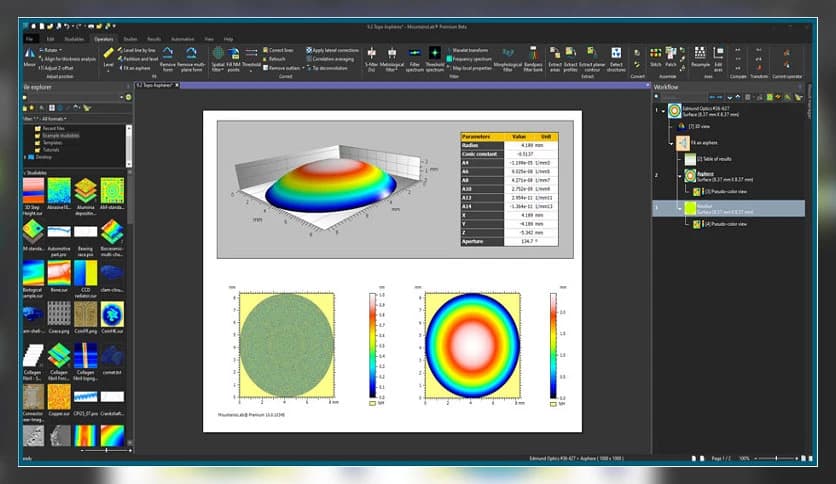The image size is (836, 484).
Task: Click the Stitch icon in Assemble
Action: coord(656,53)
